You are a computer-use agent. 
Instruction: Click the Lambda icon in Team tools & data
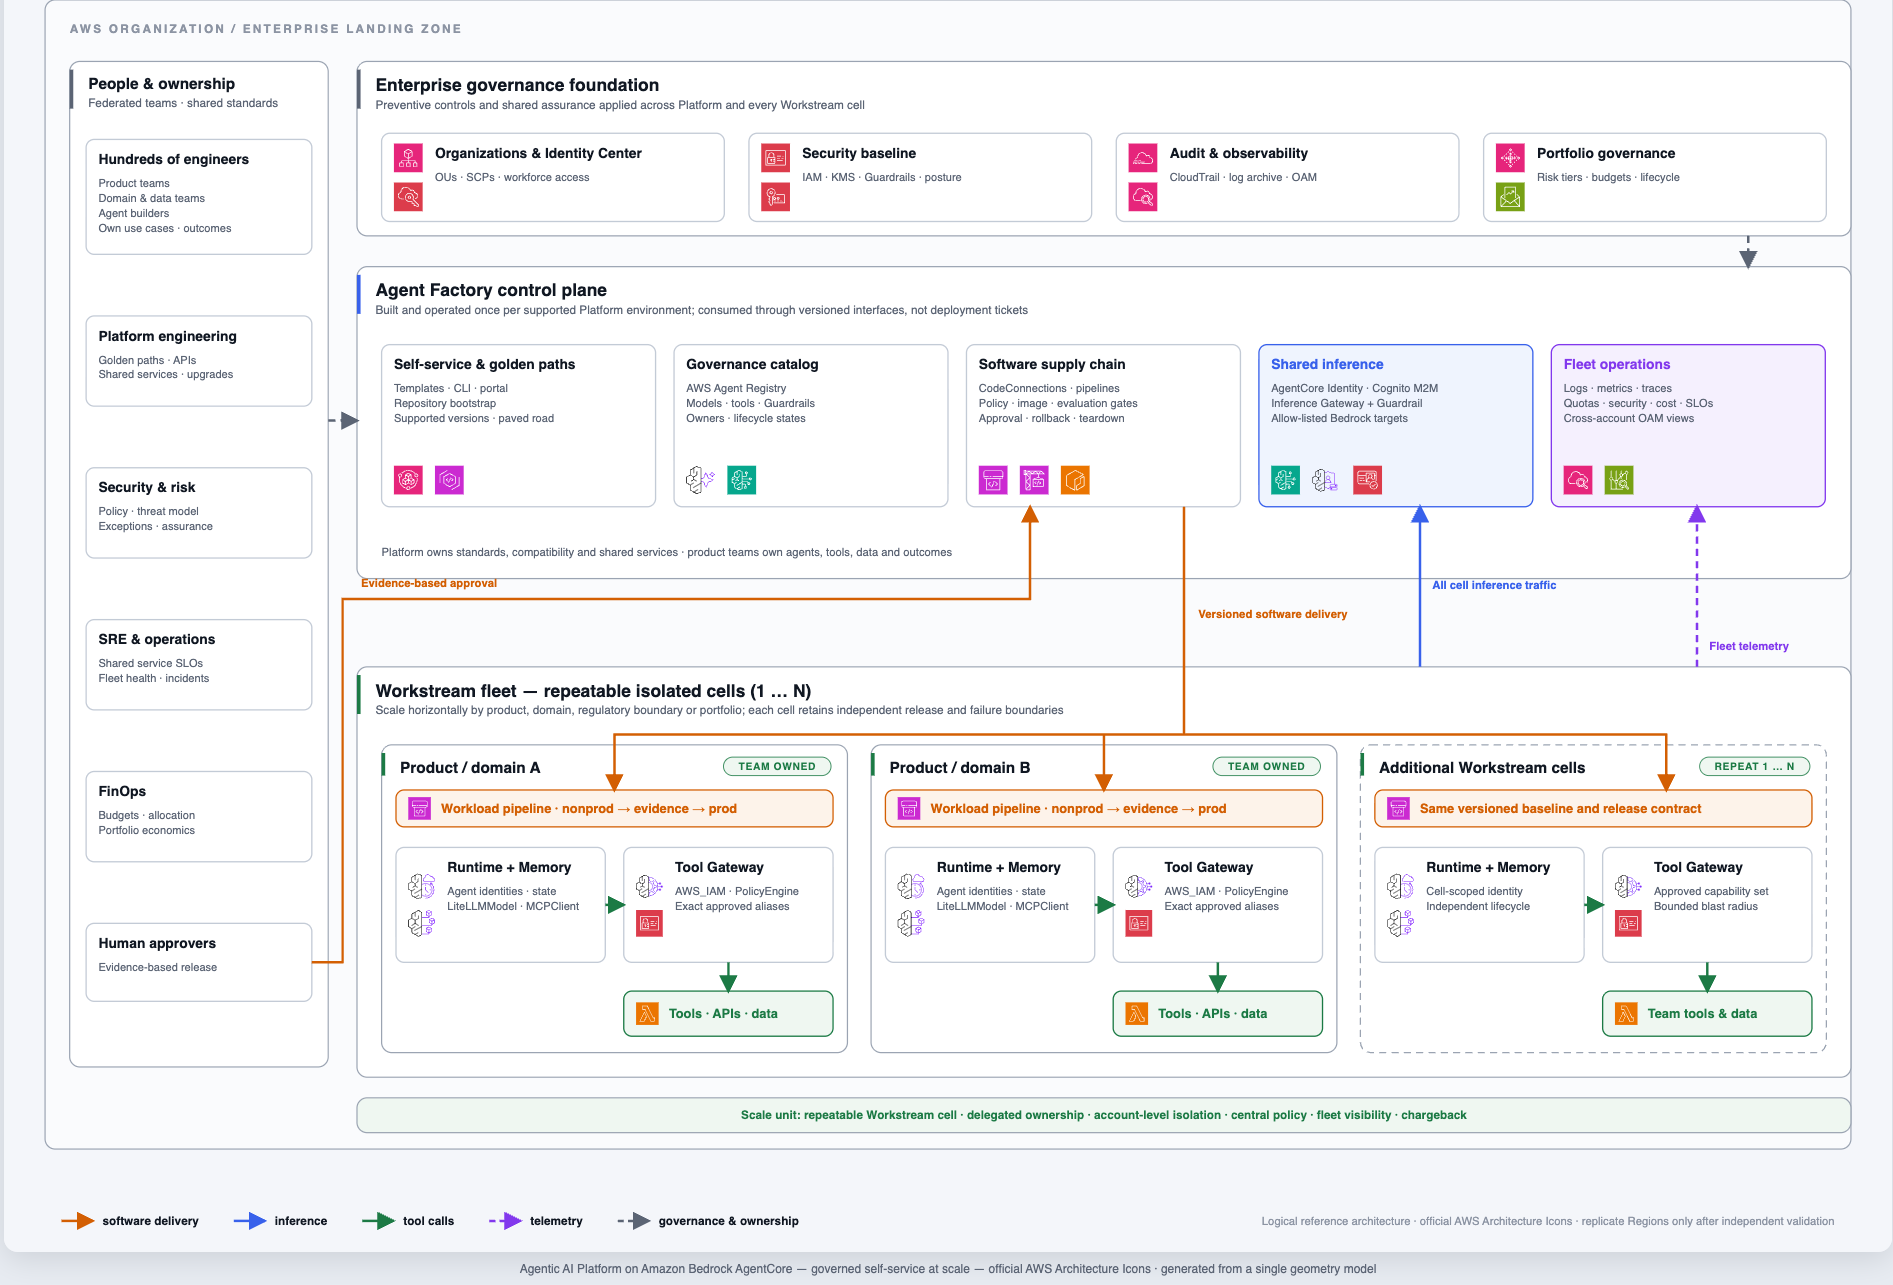coord(1627,1014)
